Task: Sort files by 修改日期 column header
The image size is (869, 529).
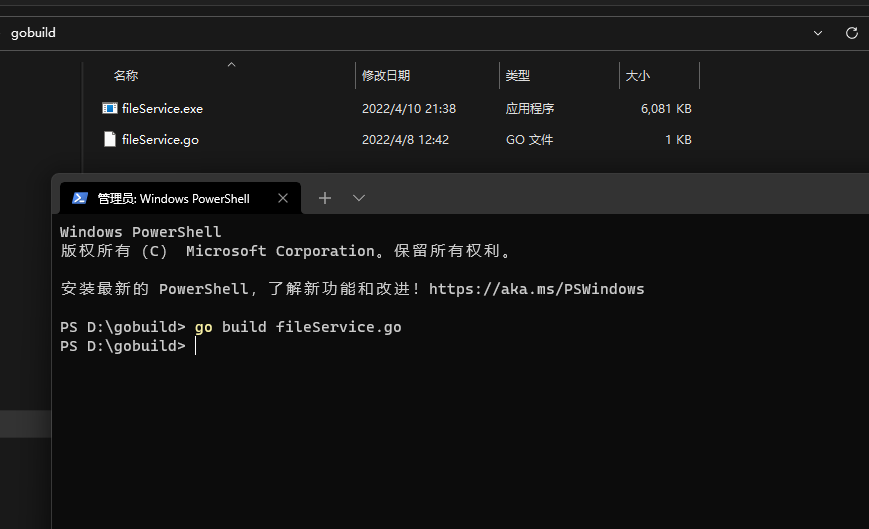Action: (x=386, y=76)
